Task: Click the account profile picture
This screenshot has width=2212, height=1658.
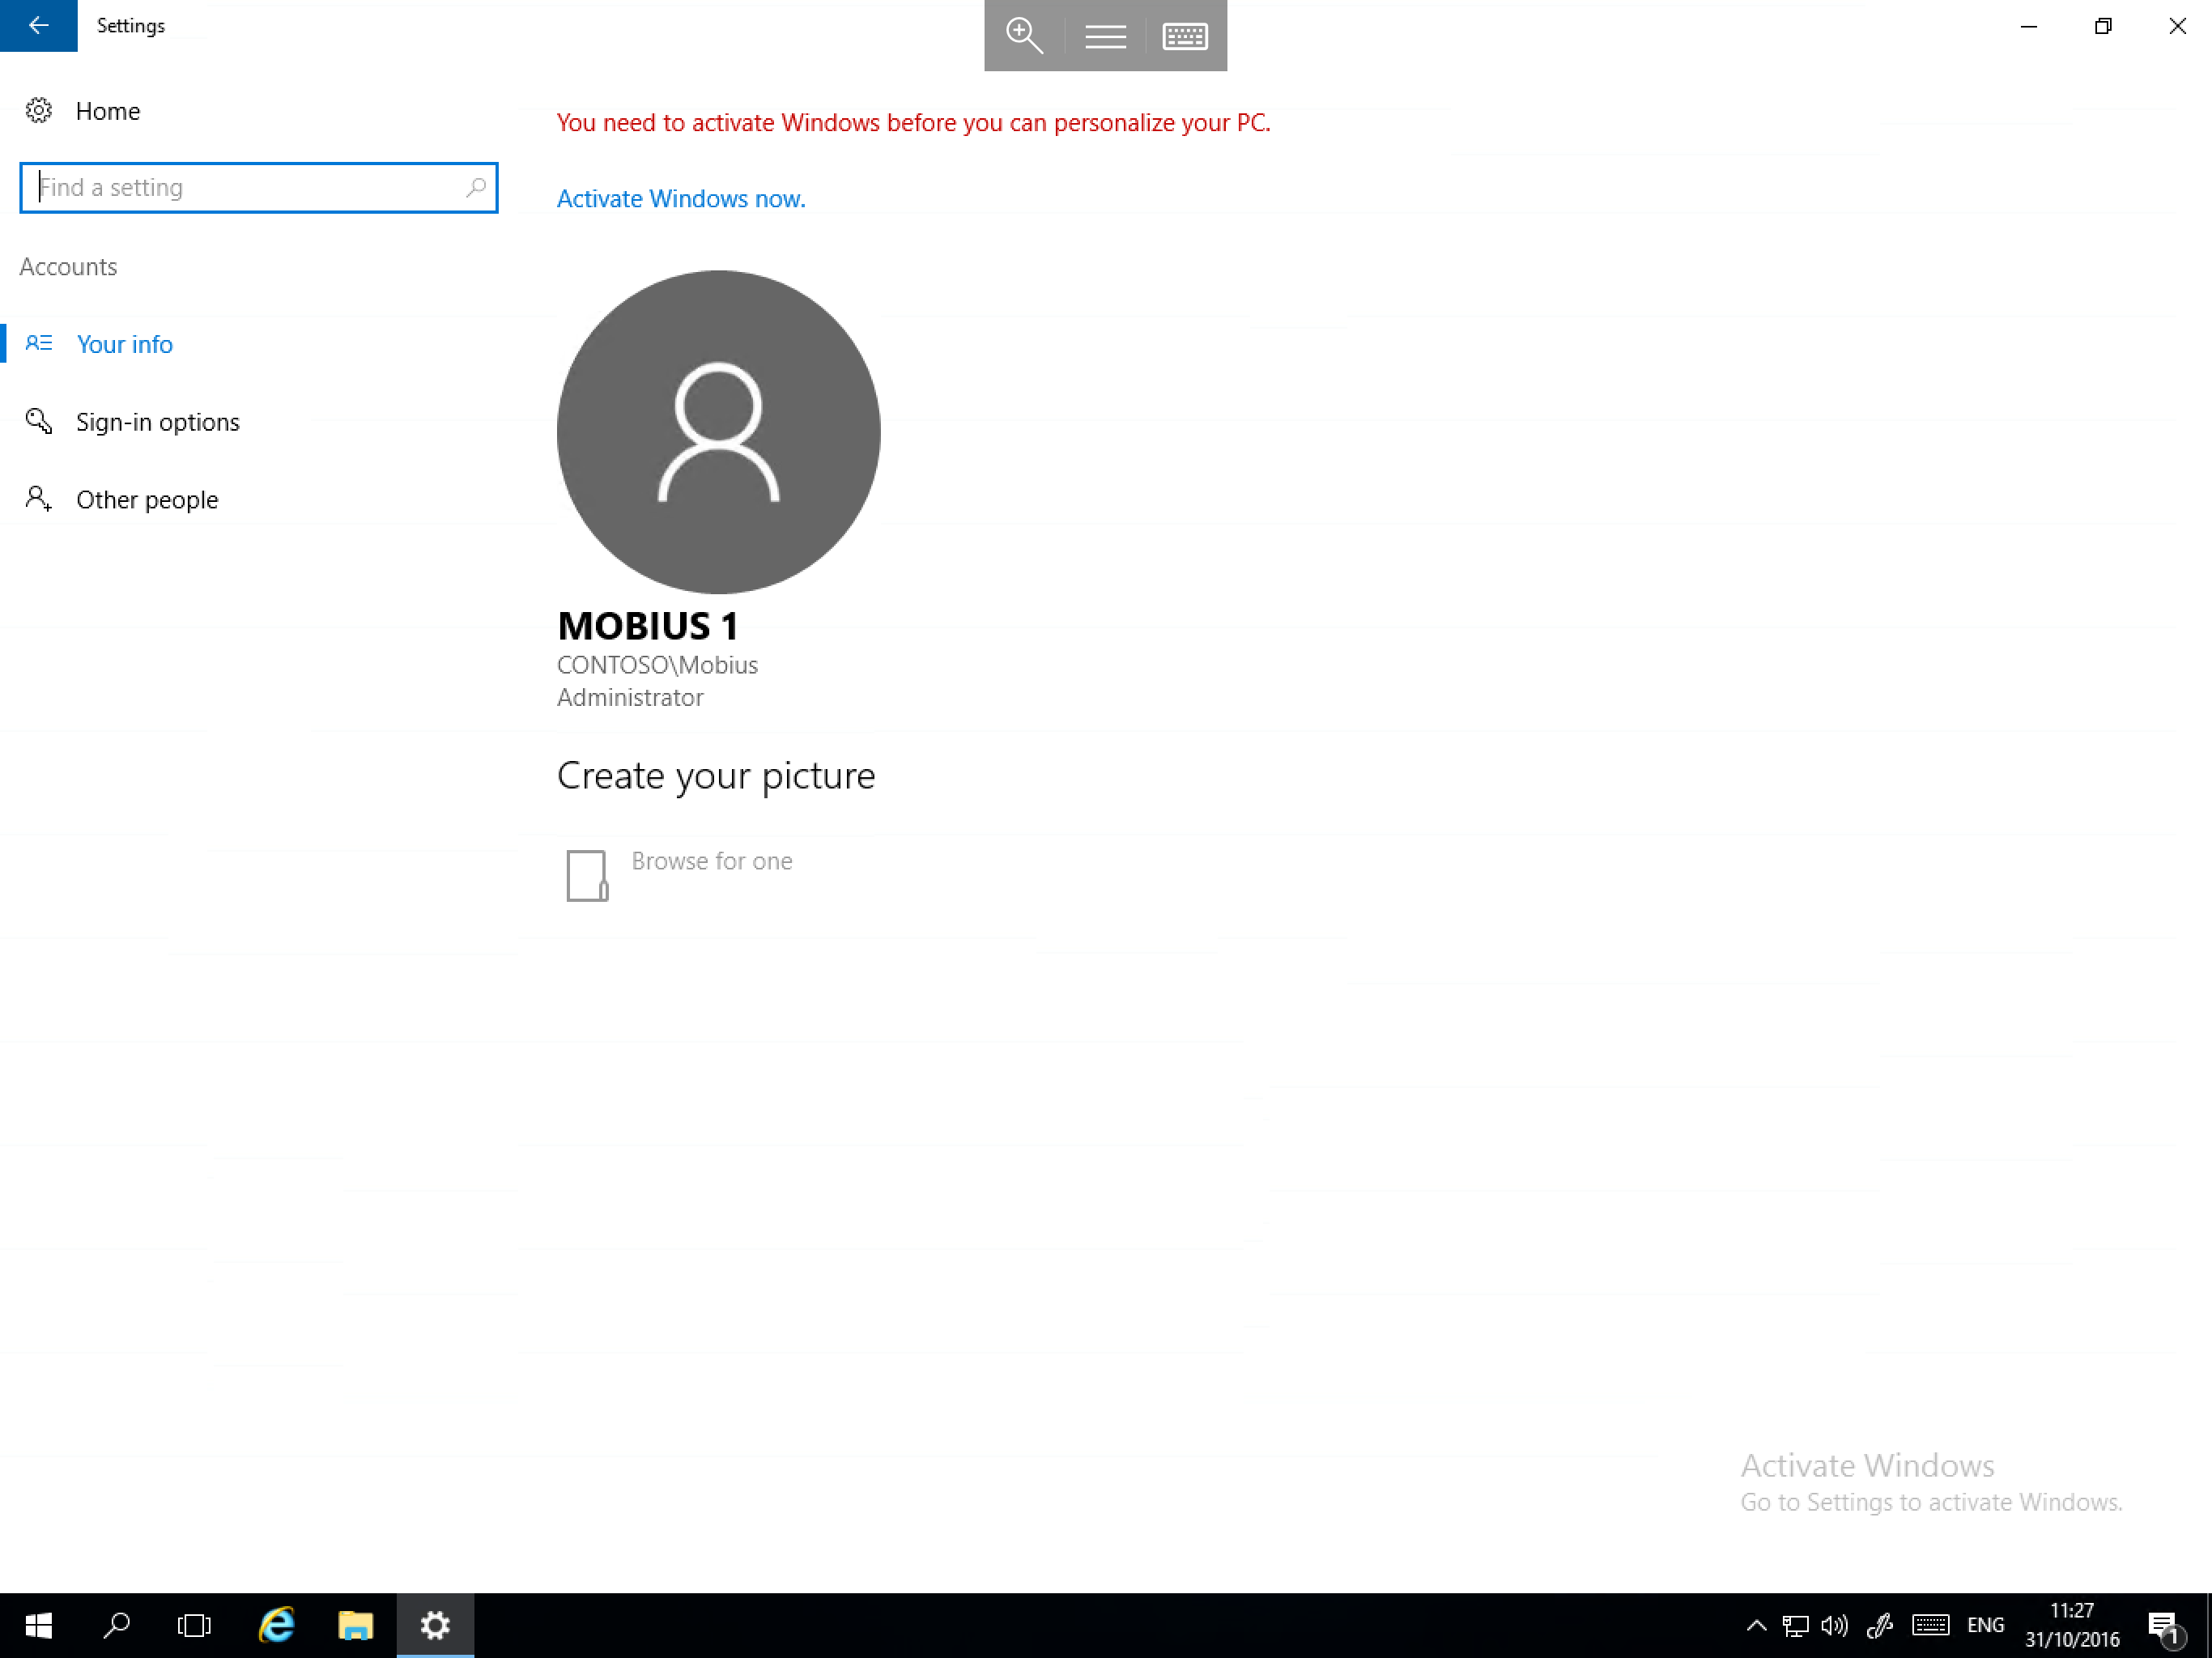Action: (718, 431)
